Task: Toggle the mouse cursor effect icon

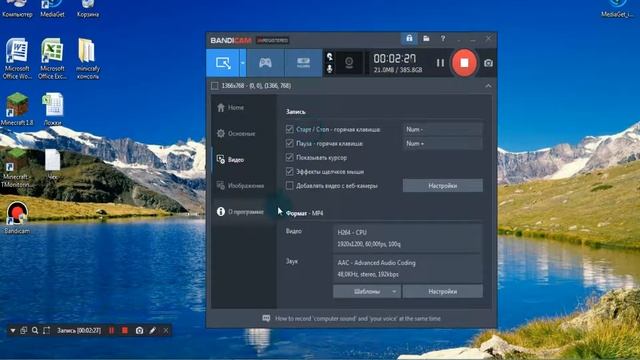Action: pos(330,57)
